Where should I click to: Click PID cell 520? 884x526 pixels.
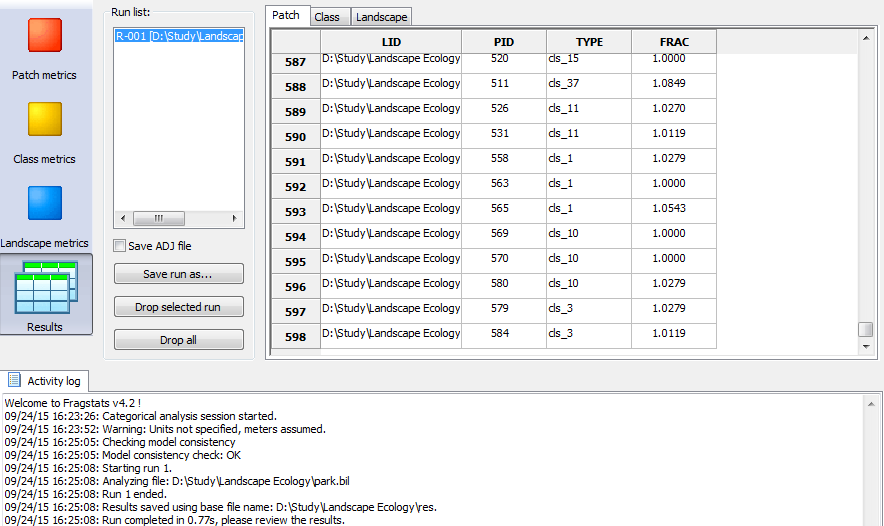click(504, 62)
